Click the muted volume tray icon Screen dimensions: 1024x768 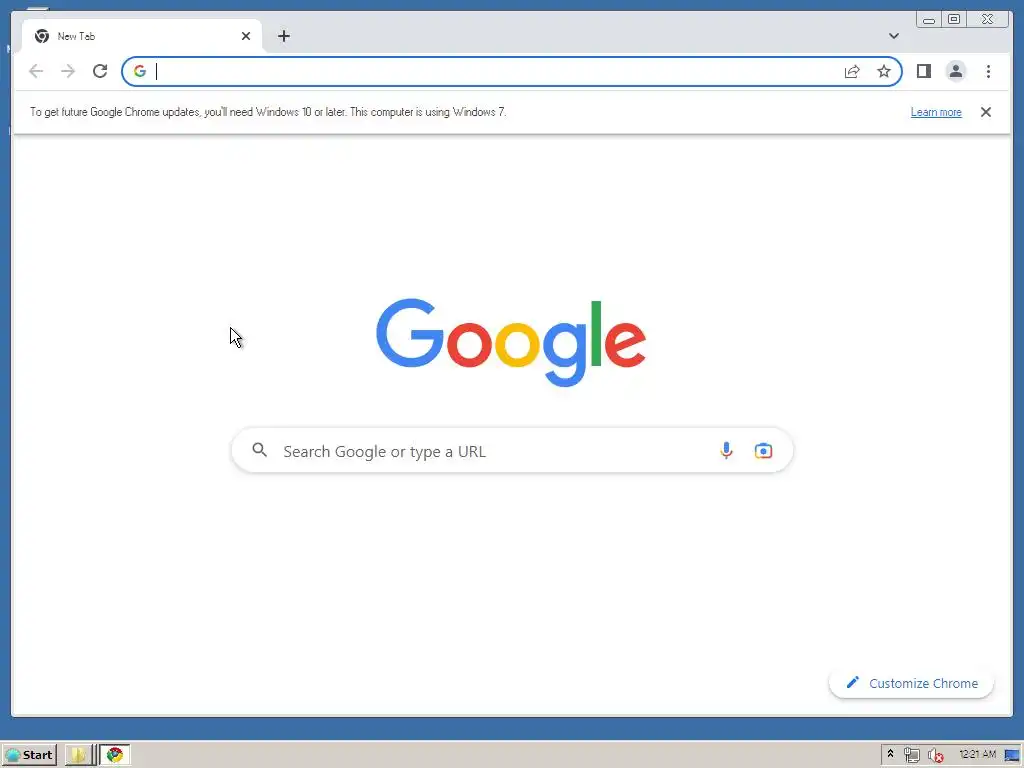pos(935,755)
